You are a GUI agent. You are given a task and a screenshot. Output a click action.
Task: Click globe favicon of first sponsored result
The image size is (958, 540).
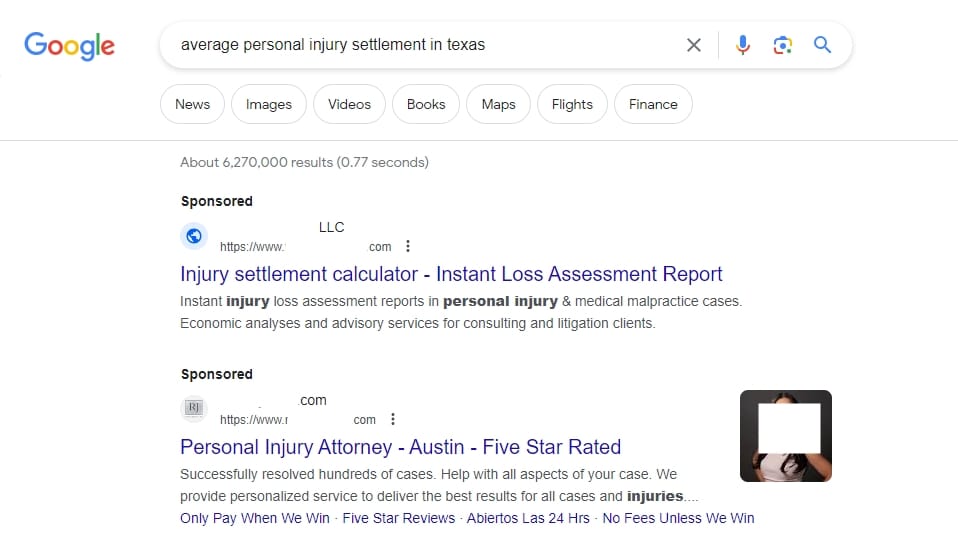click(x=194, y=236)
